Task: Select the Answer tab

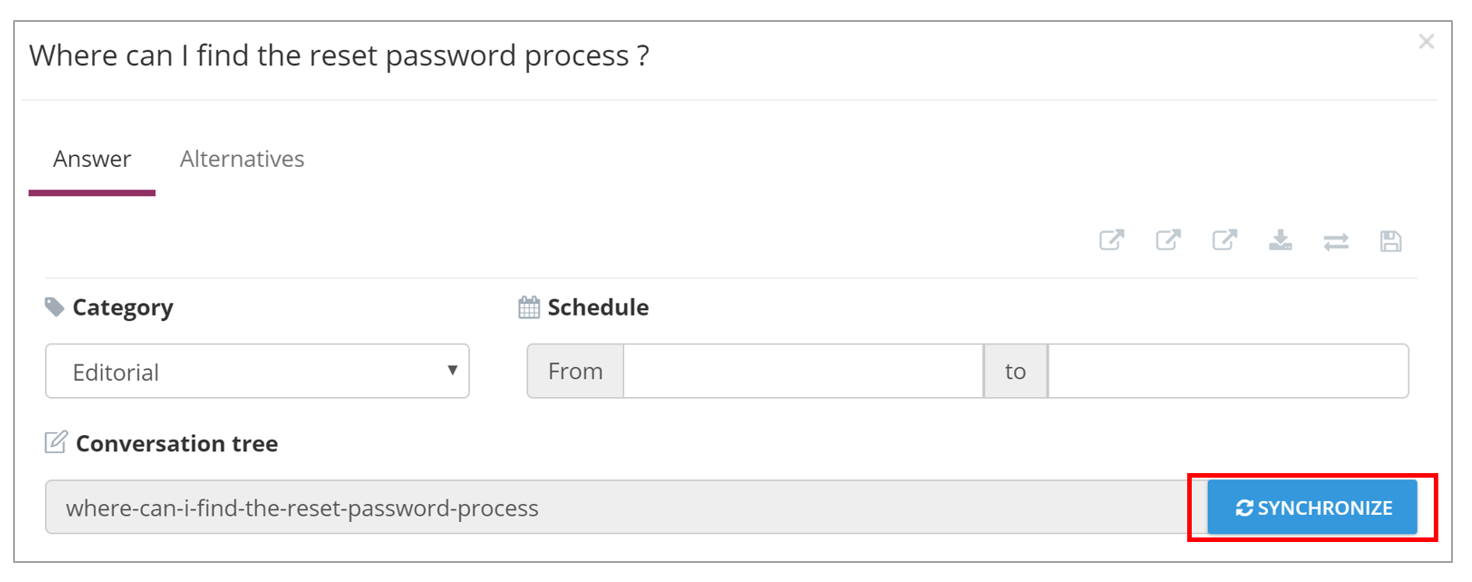Action: [x=92, y=159]
